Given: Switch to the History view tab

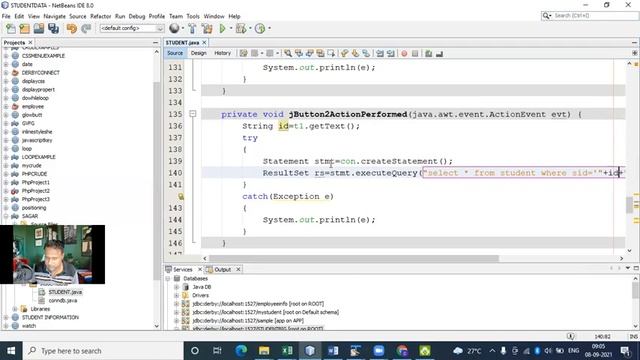Looking at the screenshot, I should [x=222, y=53].
